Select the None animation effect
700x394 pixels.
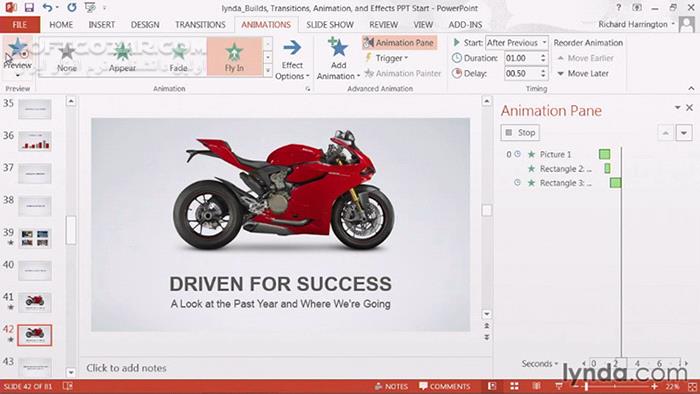click(x=67, y=57)
